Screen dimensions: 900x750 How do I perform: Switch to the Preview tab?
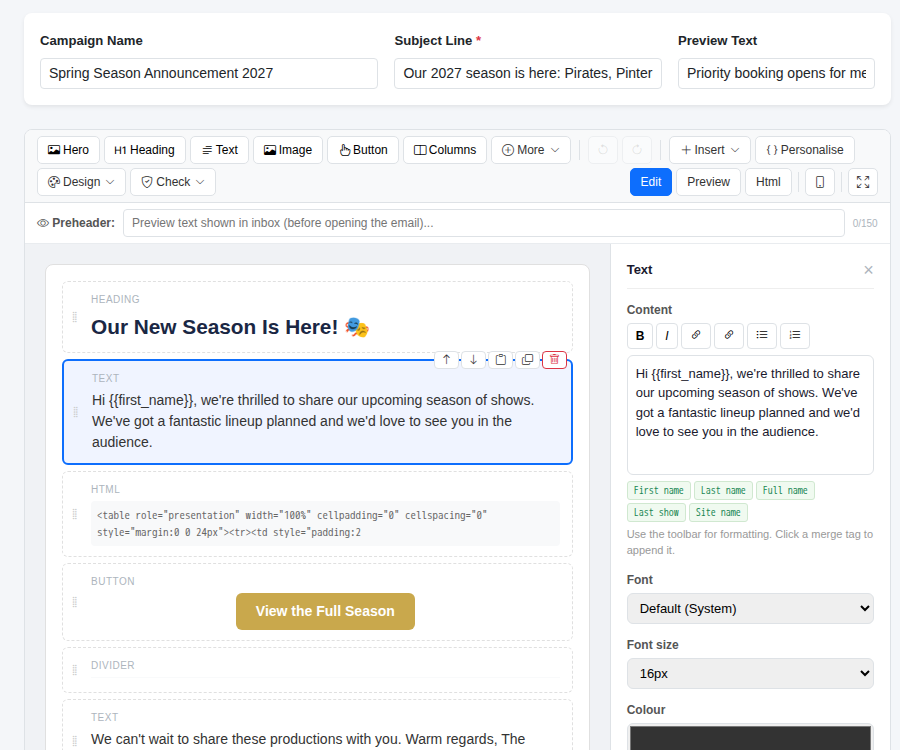pyautogui.click(x=708, y=182)
